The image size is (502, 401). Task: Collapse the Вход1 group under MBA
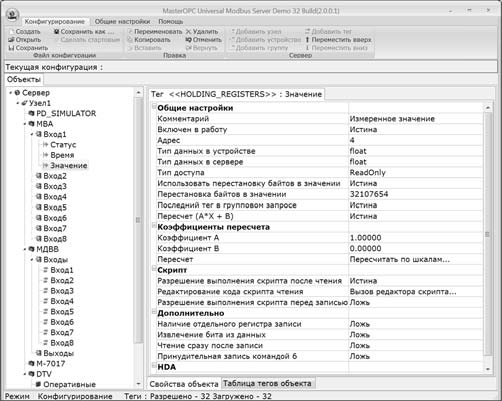[x=32, y=134]
